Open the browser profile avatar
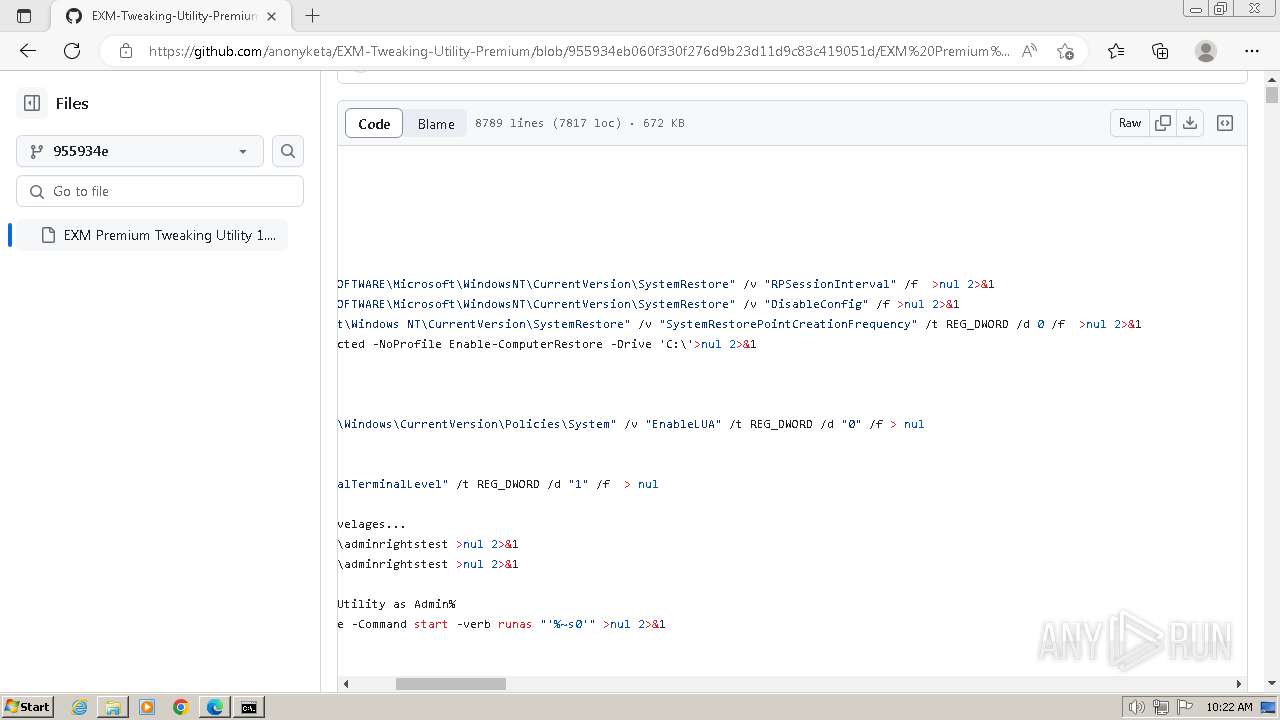1280x720 pixels. (x=1206, y=51)
